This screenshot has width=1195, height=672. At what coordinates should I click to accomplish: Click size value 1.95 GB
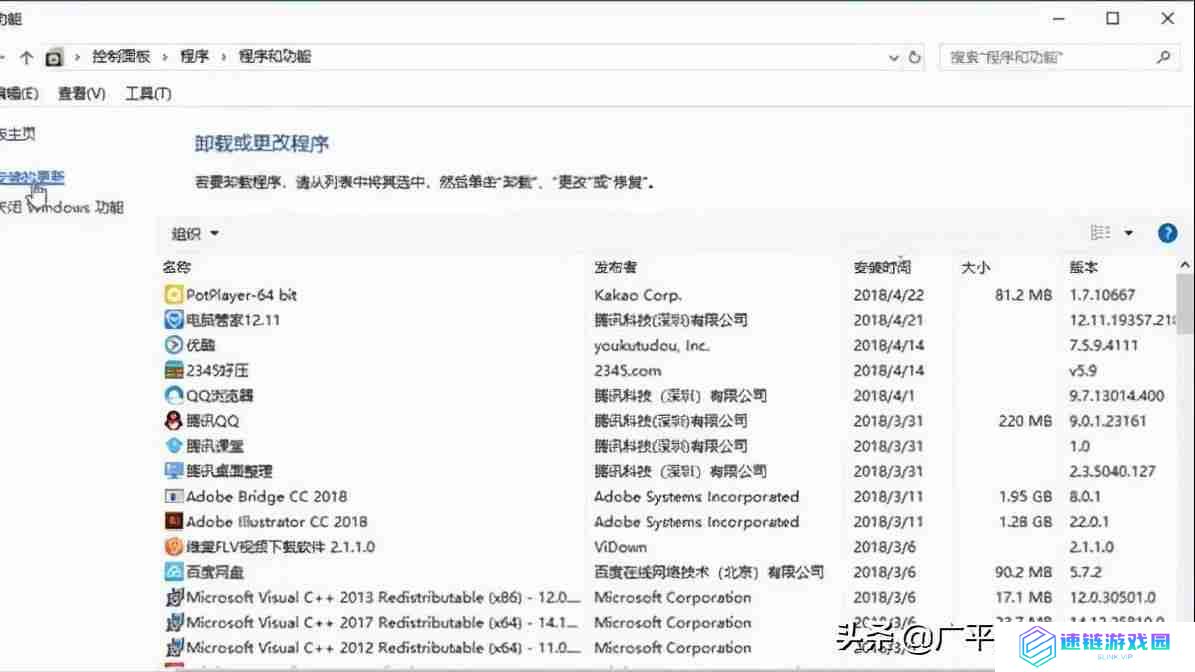(1025, 496)
